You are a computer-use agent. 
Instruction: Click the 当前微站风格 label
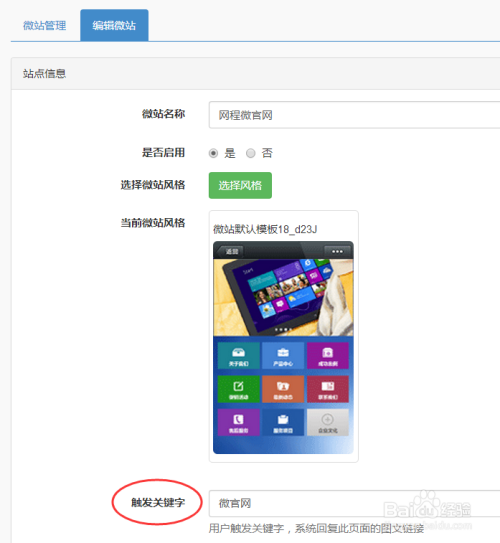pos(153,223)
